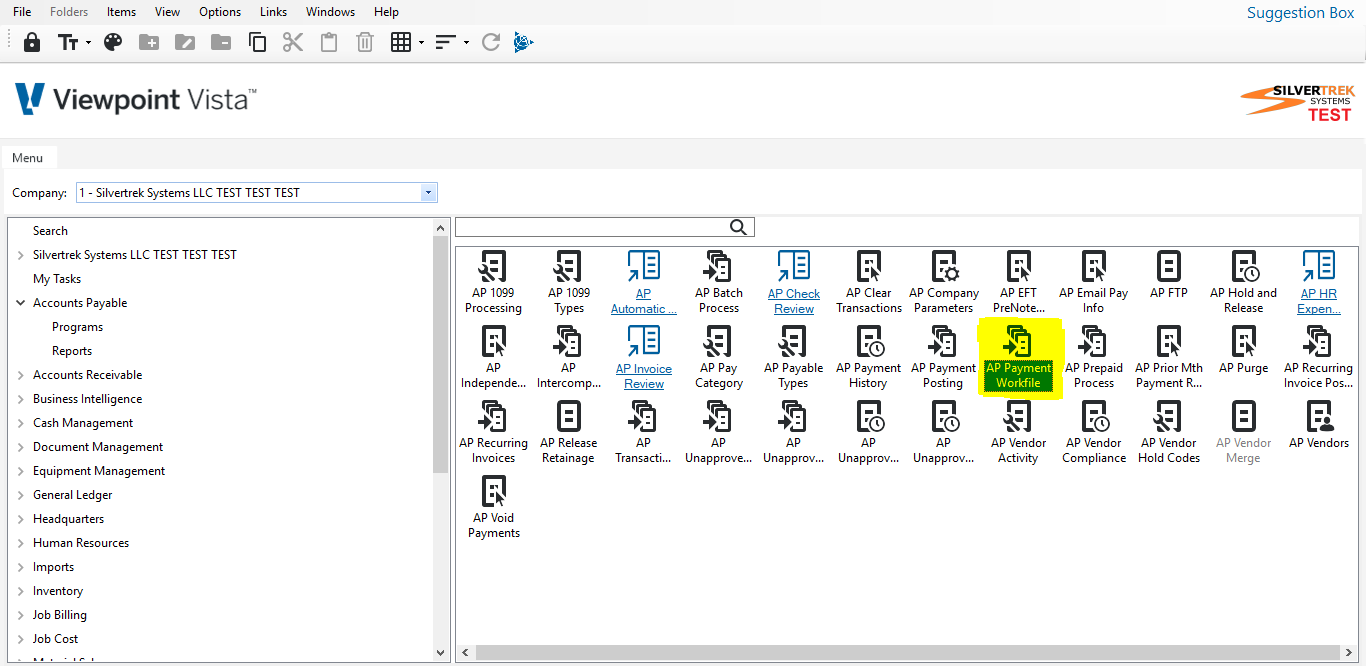
Task: Open the AP Check Review link
Action: (794, 283)
